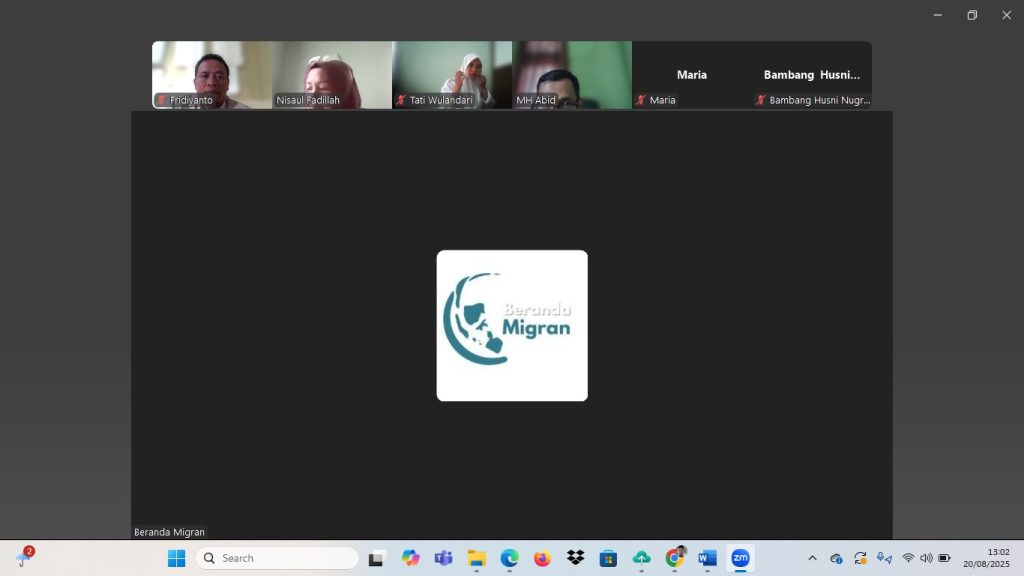The image size is (1024, 576).
Task: Show hidden system tray icons
Action: 812,558
